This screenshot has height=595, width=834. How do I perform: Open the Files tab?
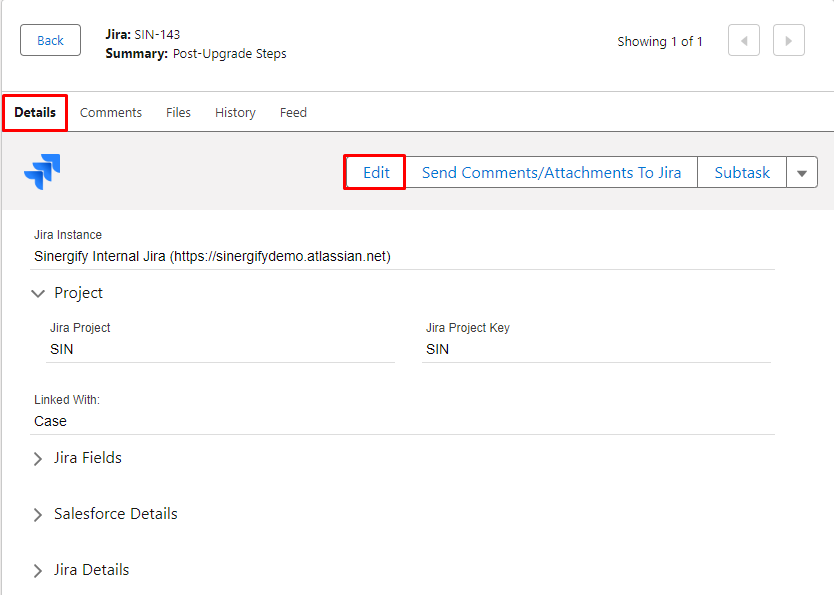(178, 113)
